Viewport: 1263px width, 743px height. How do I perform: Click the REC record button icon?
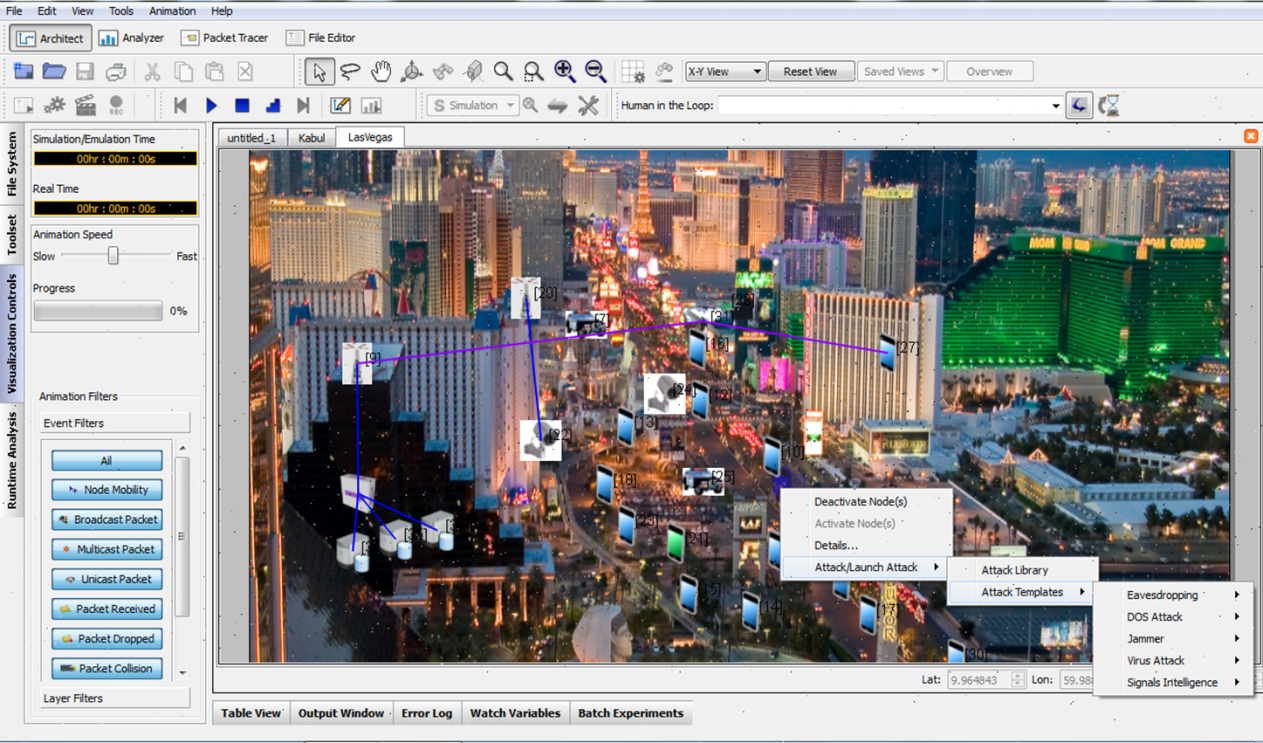116,105
